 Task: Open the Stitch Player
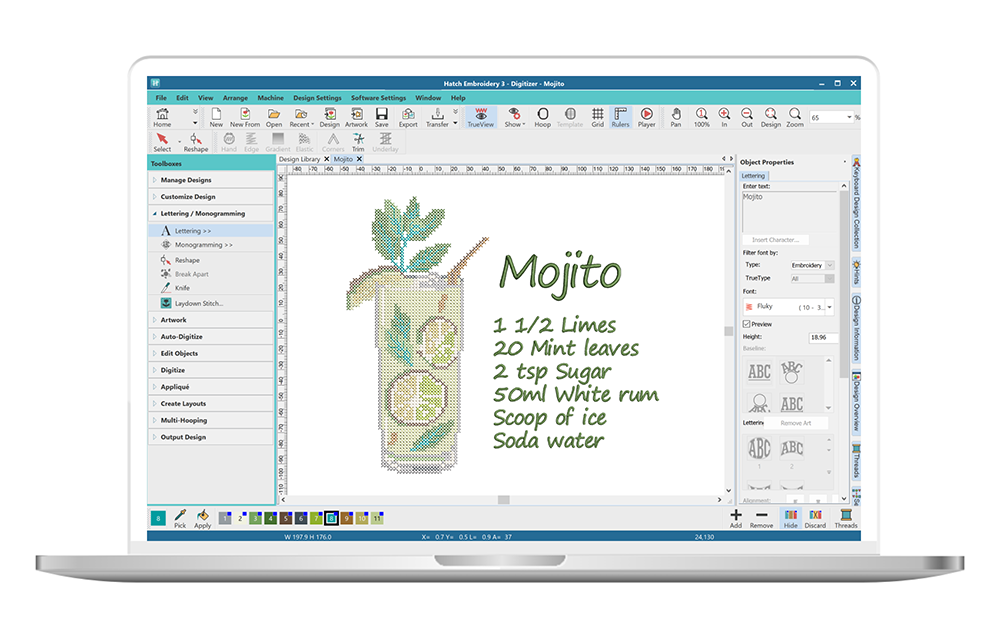coord(647,116)
